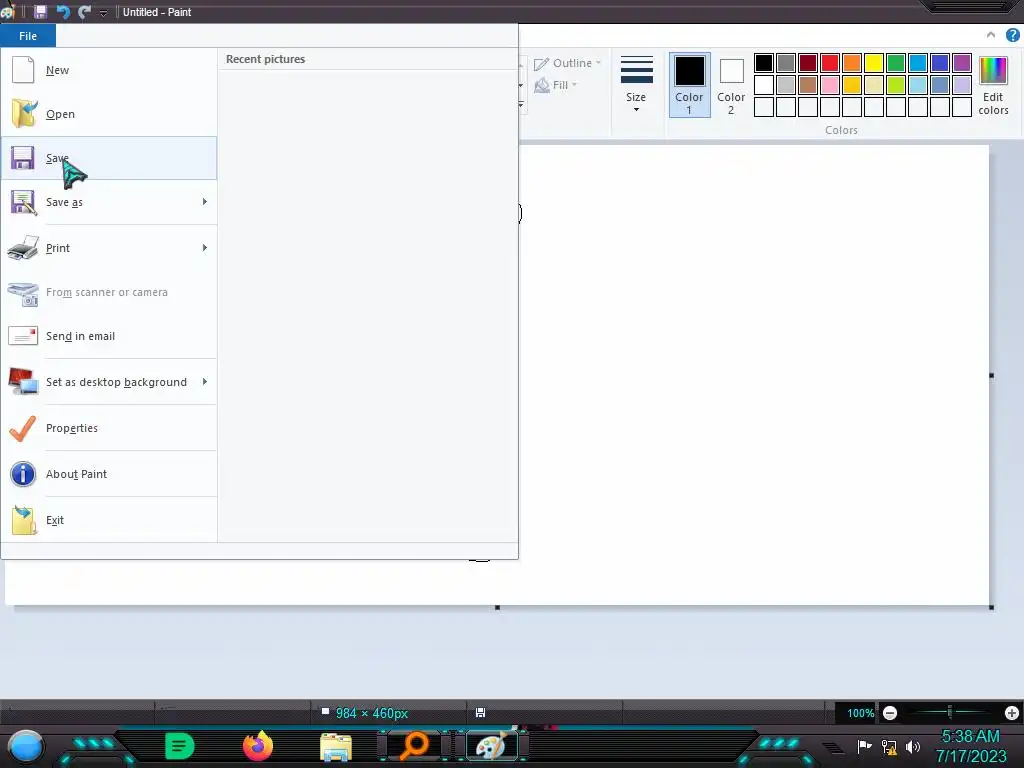The height and width of the screenshot is (768, 1024).
Task: Expand Set as desktop background submenu arrow
Action: pos(205,381)
